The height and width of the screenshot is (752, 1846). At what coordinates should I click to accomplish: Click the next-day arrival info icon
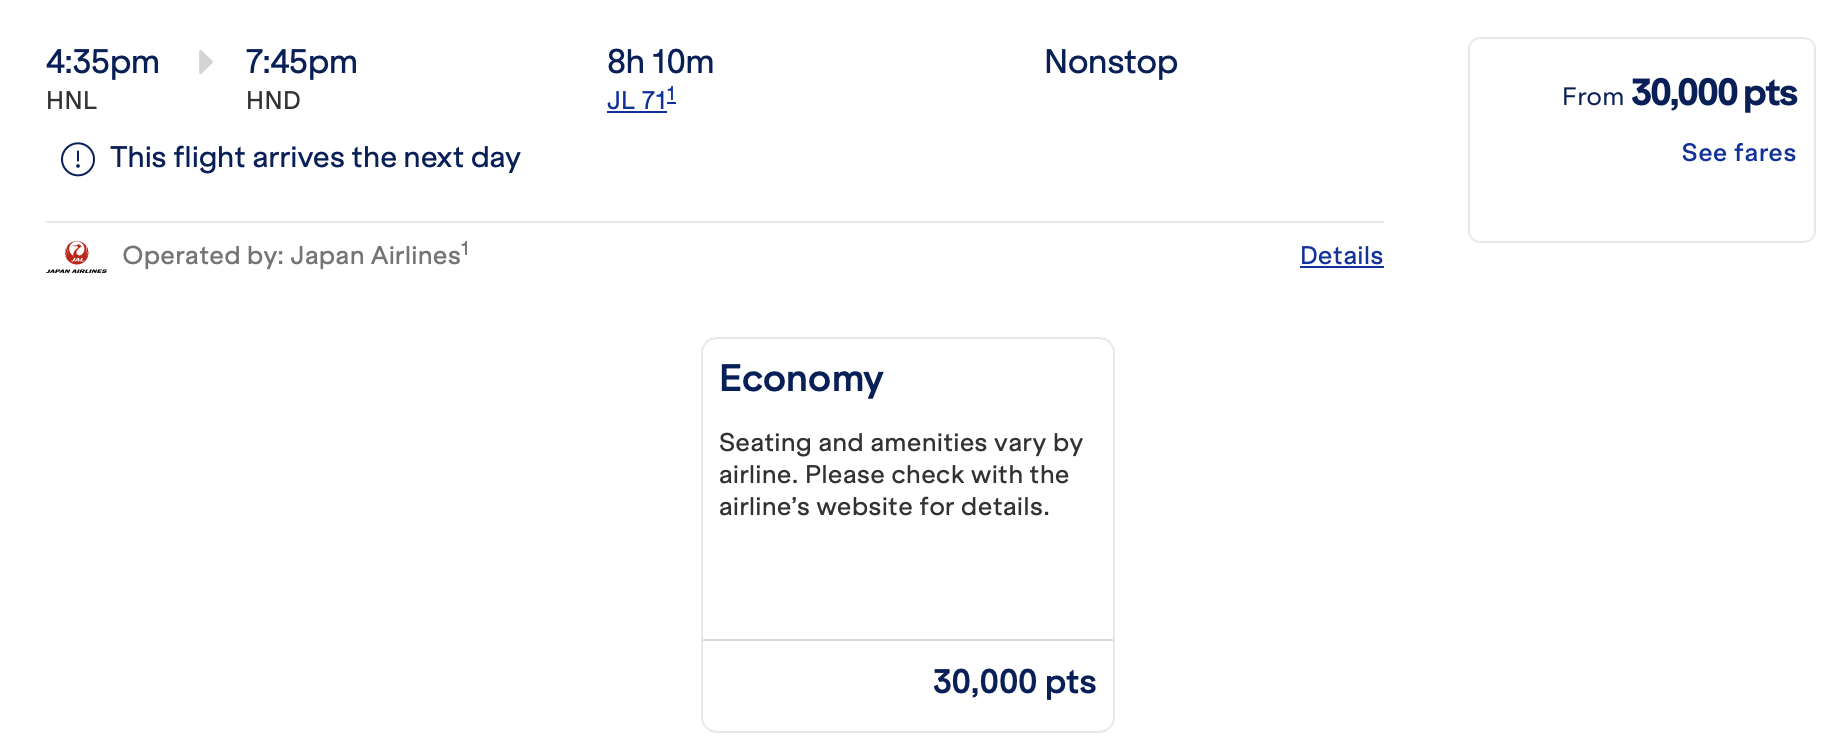[x=78, y=159]
